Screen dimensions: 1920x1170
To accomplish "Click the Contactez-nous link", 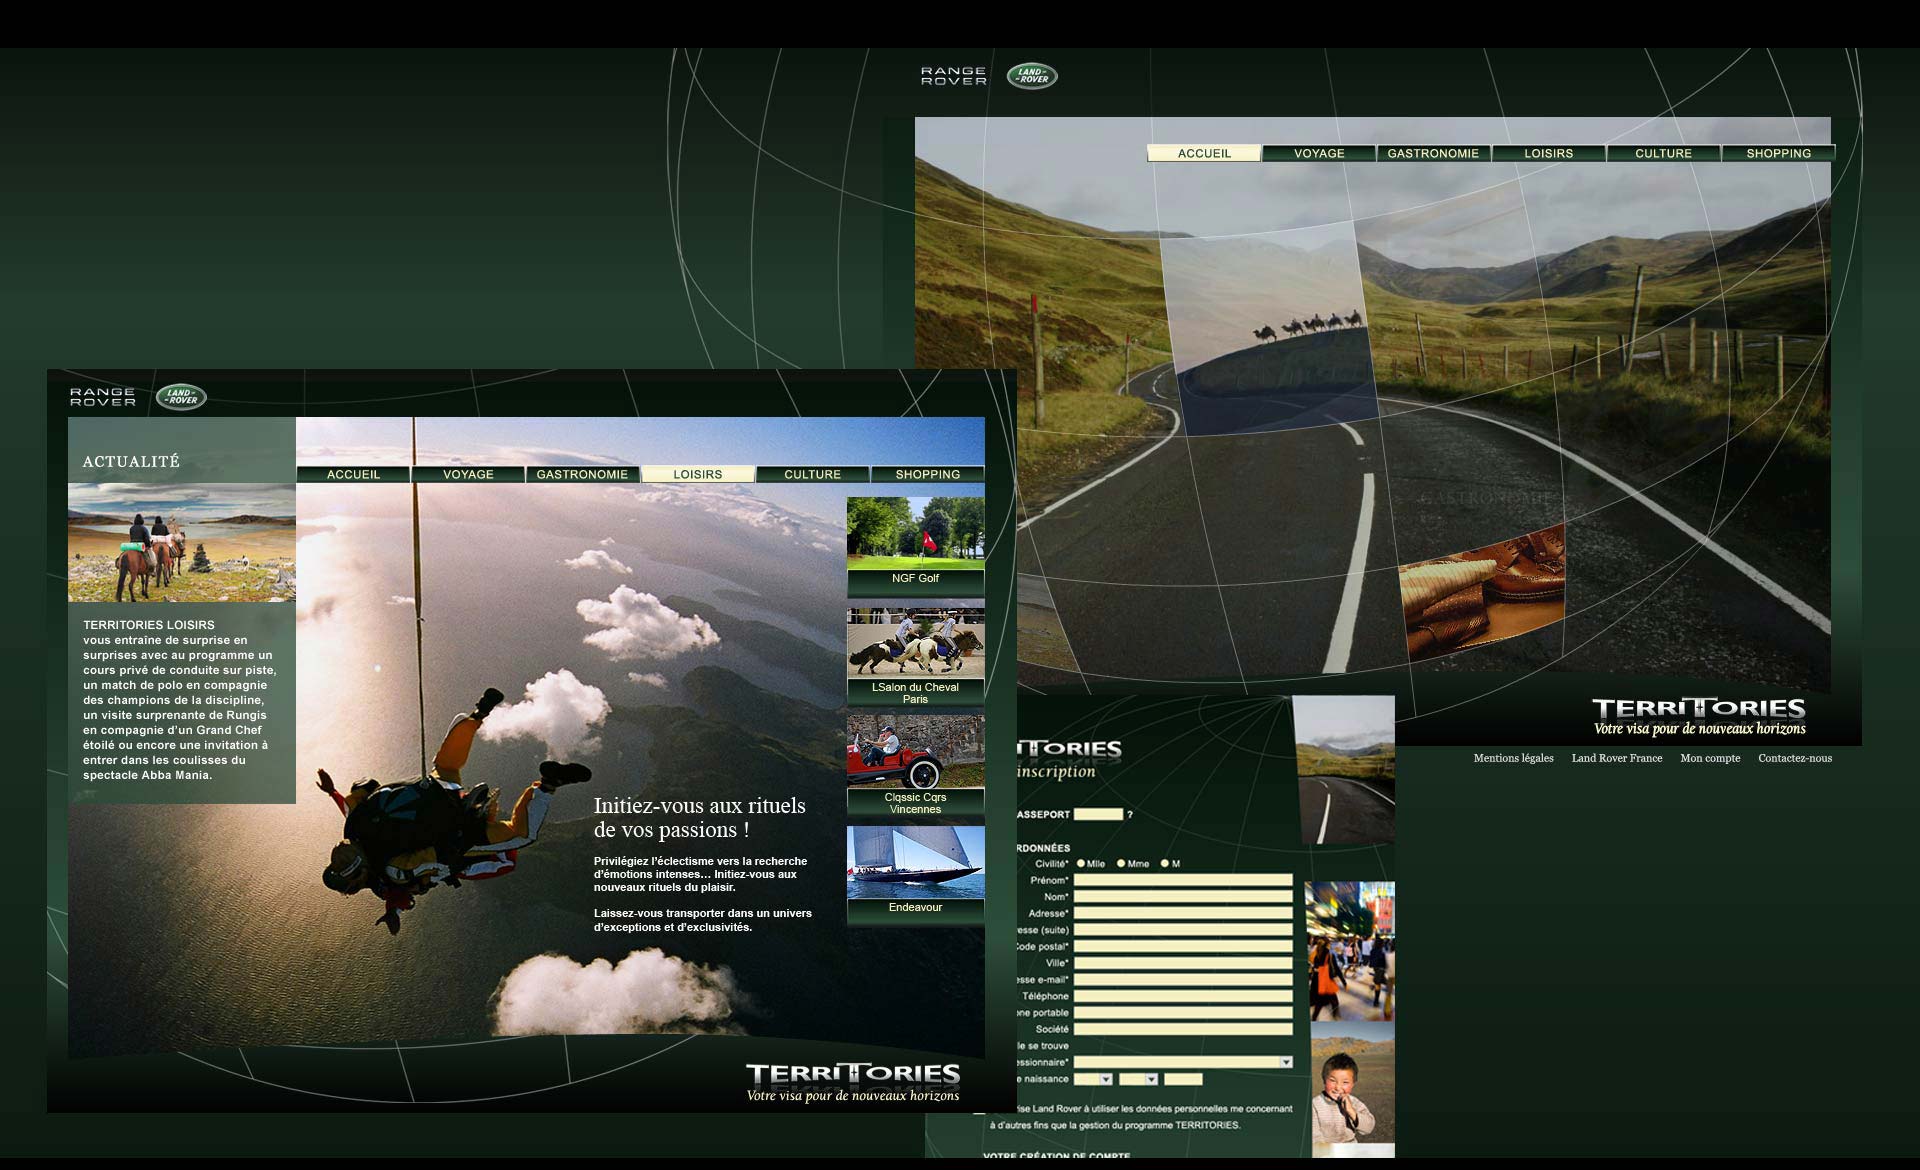I will coord(1795,758).
